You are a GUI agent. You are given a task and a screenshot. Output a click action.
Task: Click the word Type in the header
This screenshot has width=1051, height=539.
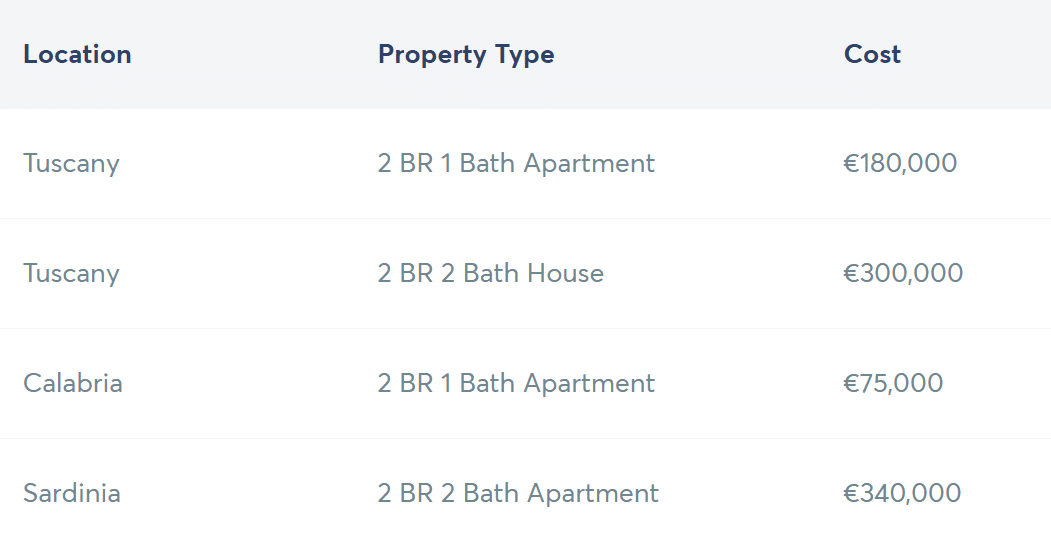pyautogui.click(x=525, y=56)
